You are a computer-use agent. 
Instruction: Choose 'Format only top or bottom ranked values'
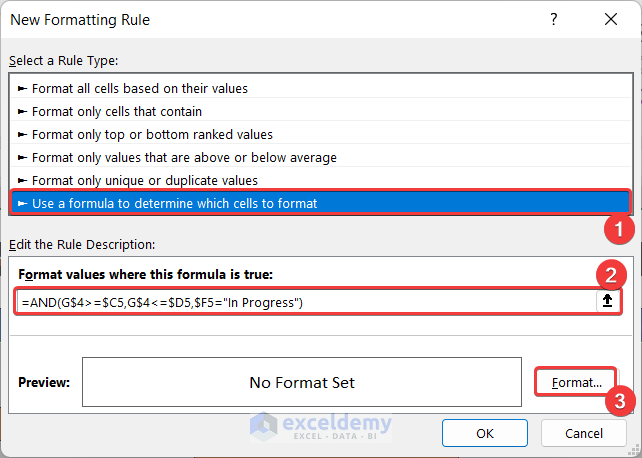(x=152, y=134)
